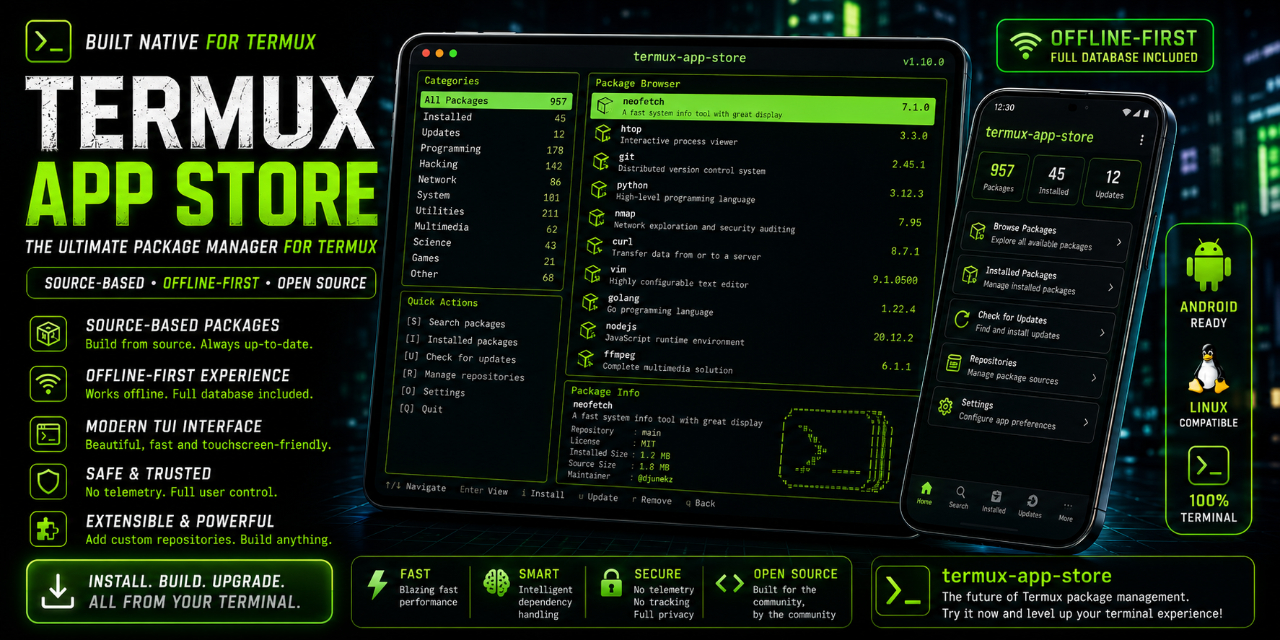
Task: Switch to Updates tab in phone navigation
Action: click(1030, 506)
